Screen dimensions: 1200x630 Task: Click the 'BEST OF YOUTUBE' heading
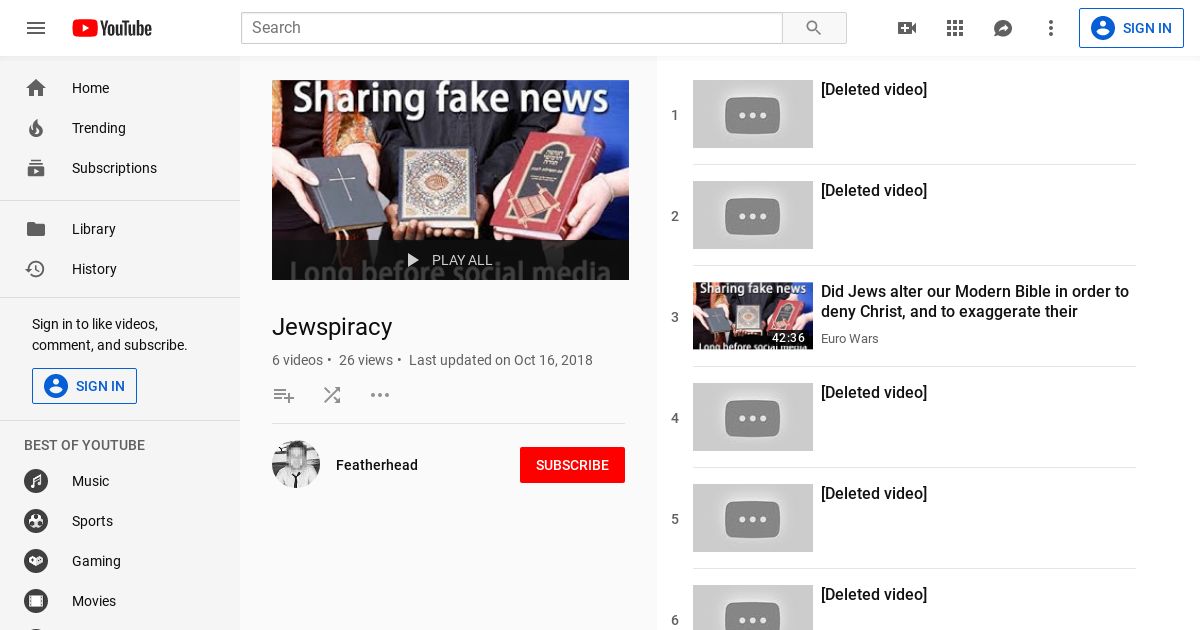pyautogui.click(x=84, y=445)
